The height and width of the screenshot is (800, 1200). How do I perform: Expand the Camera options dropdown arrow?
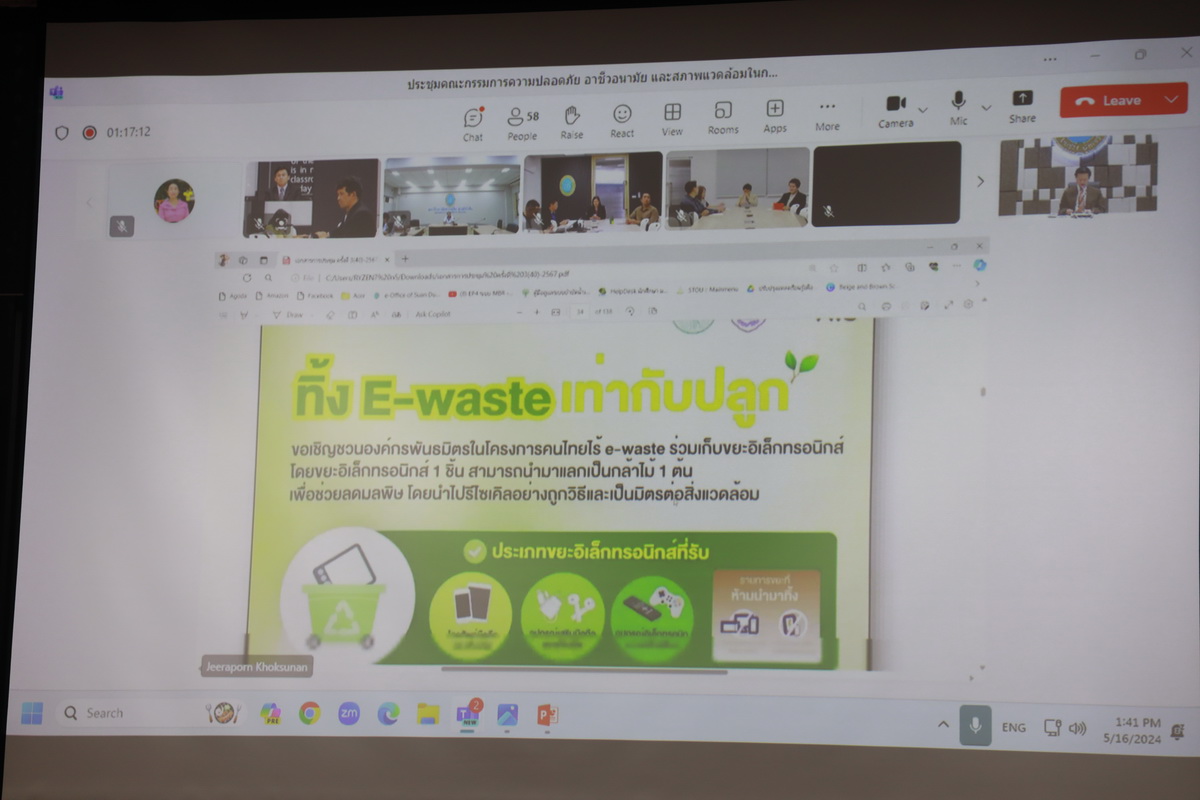coord(923,109)
